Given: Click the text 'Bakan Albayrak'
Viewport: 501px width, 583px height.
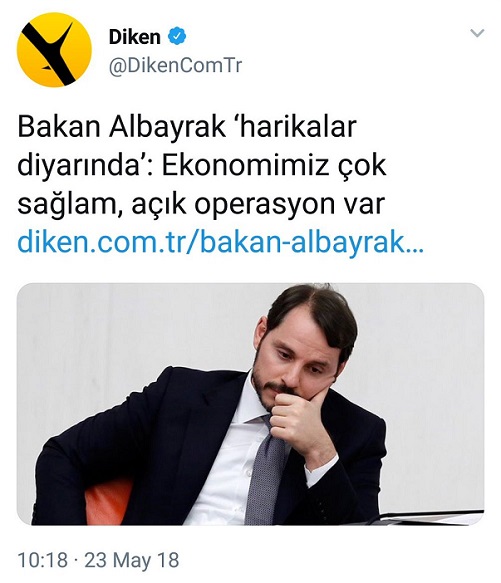Looking at the screenshot, I should coord(121,127).
